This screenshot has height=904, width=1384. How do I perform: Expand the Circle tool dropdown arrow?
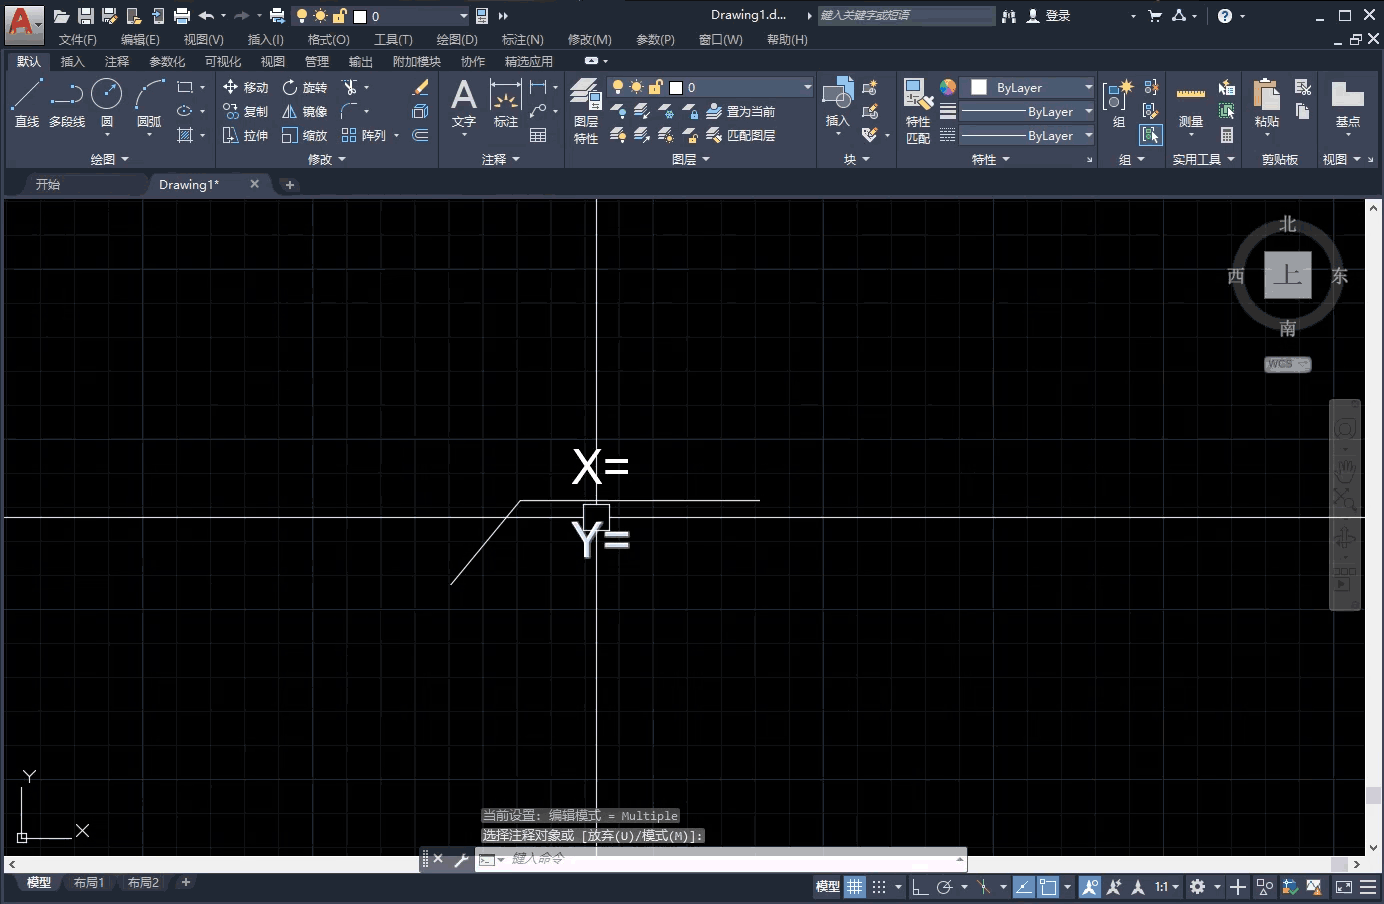point(106,135)
